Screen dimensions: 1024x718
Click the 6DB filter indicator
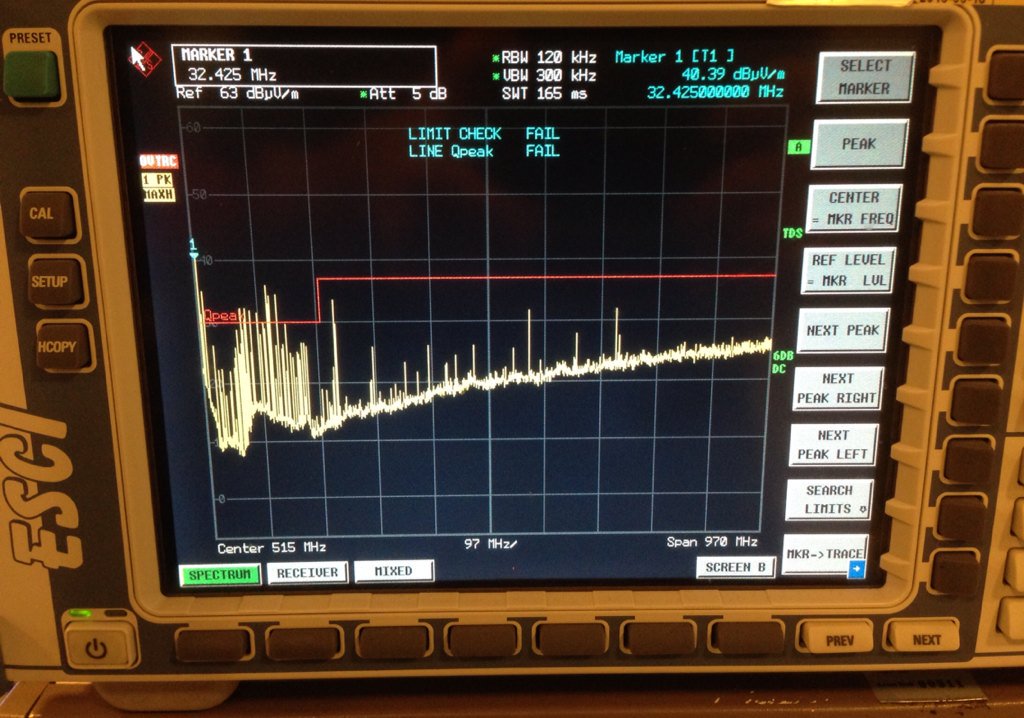782,356
